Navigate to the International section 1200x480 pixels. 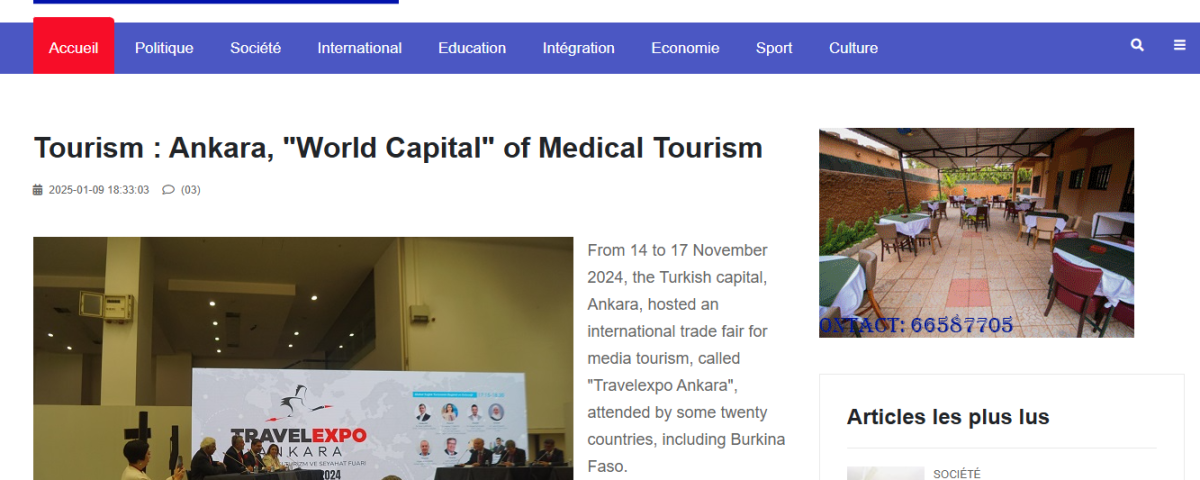[359, 48]
